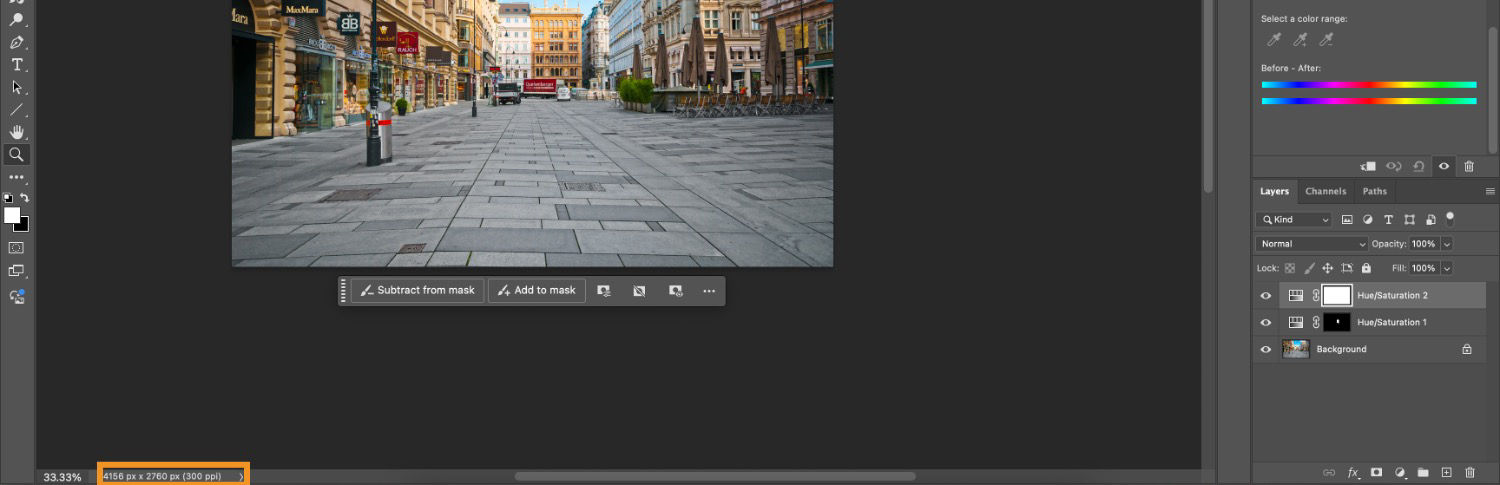Swap foreground and background colors
The width and height of the screenshot is (1500, 485).
coord(25,198)
